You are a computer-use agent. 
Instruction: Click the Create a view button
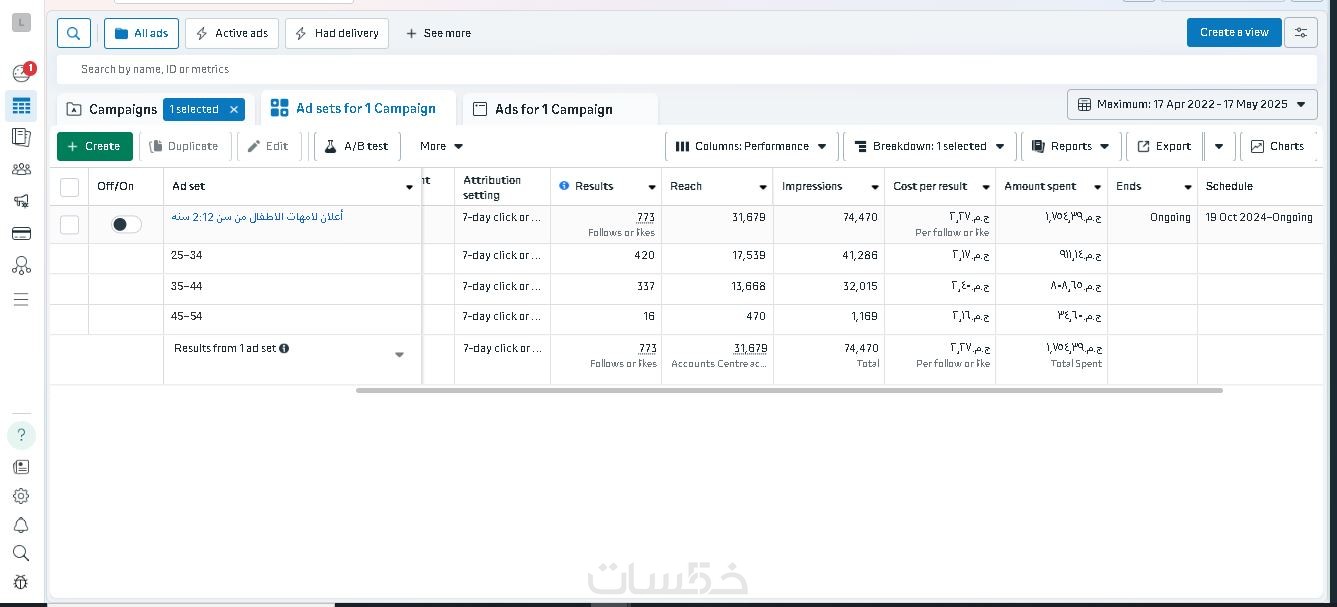coord(1234,32)
